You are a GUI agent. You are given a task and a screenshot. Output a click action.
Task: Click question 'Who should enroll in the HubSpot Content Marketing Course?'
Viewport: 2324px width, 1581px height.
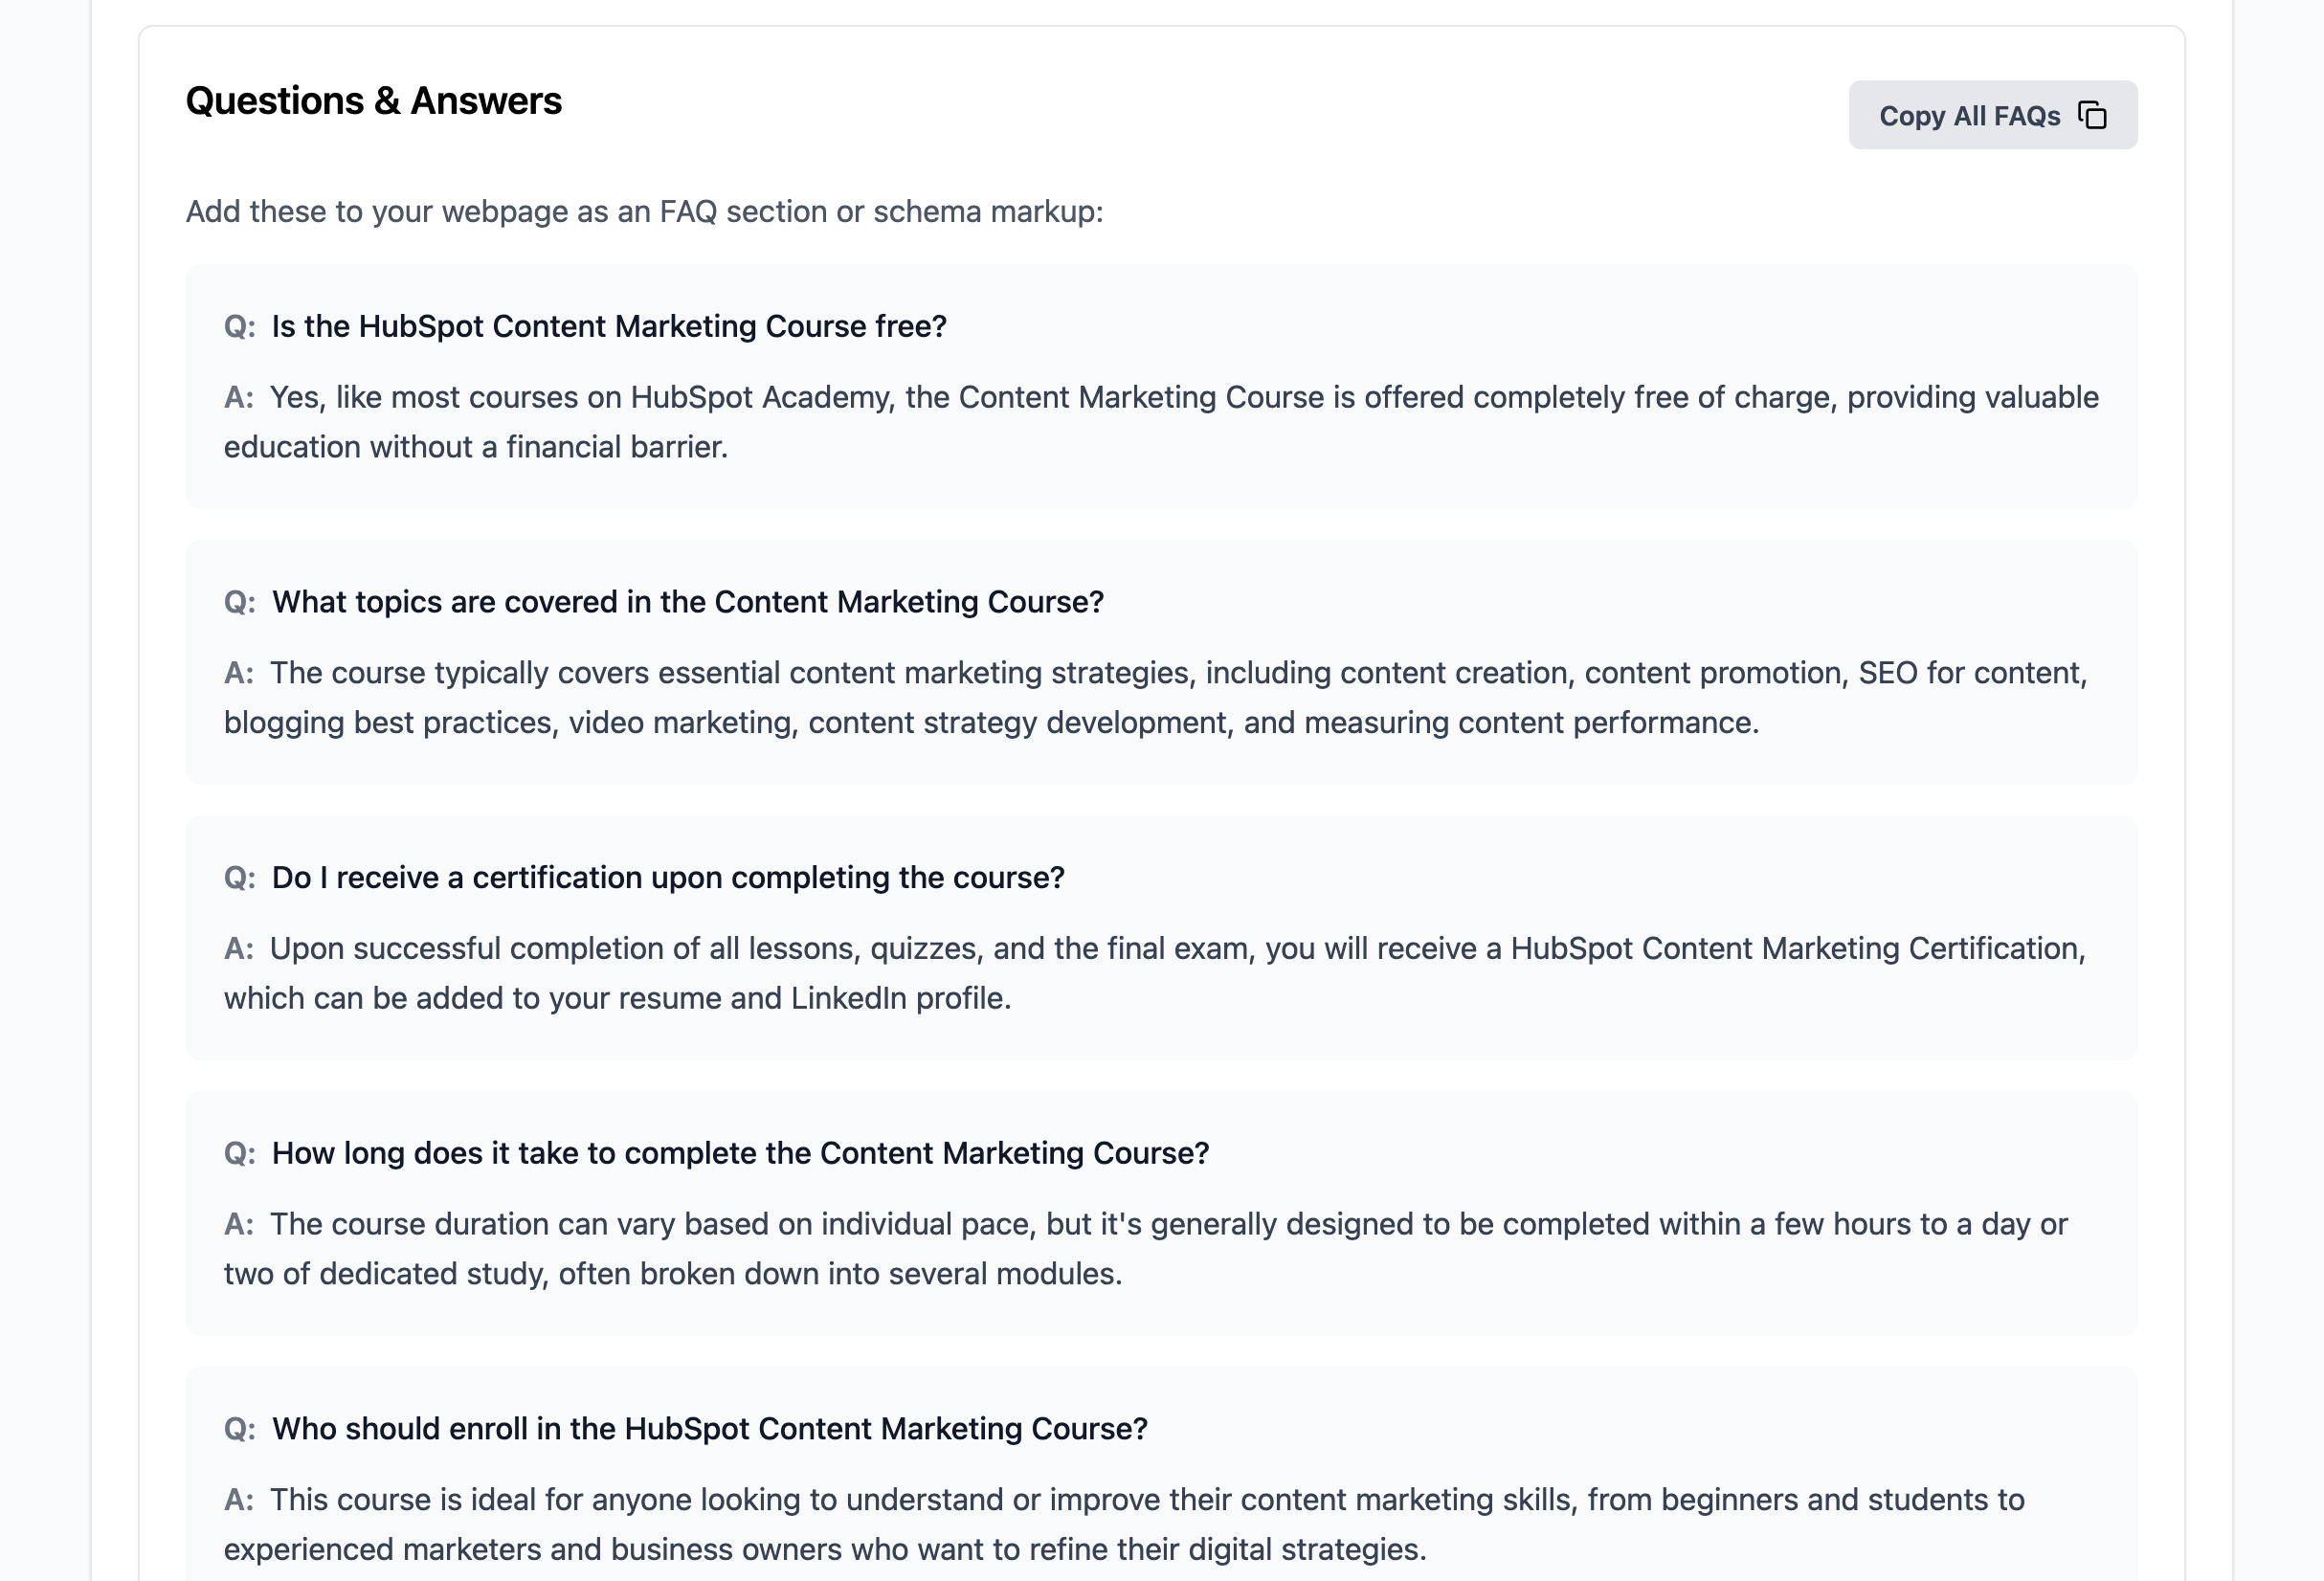click(x=710, y=1428)
